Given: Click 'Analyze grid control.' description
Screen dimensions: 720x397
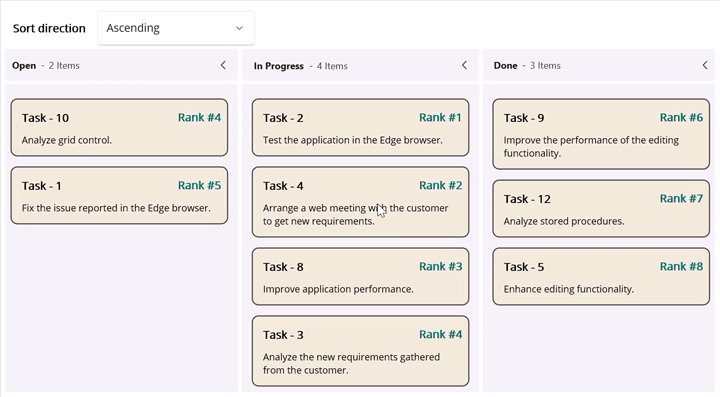Looking at the screenshot, I should pyautogui.click(x=67, y=140).
